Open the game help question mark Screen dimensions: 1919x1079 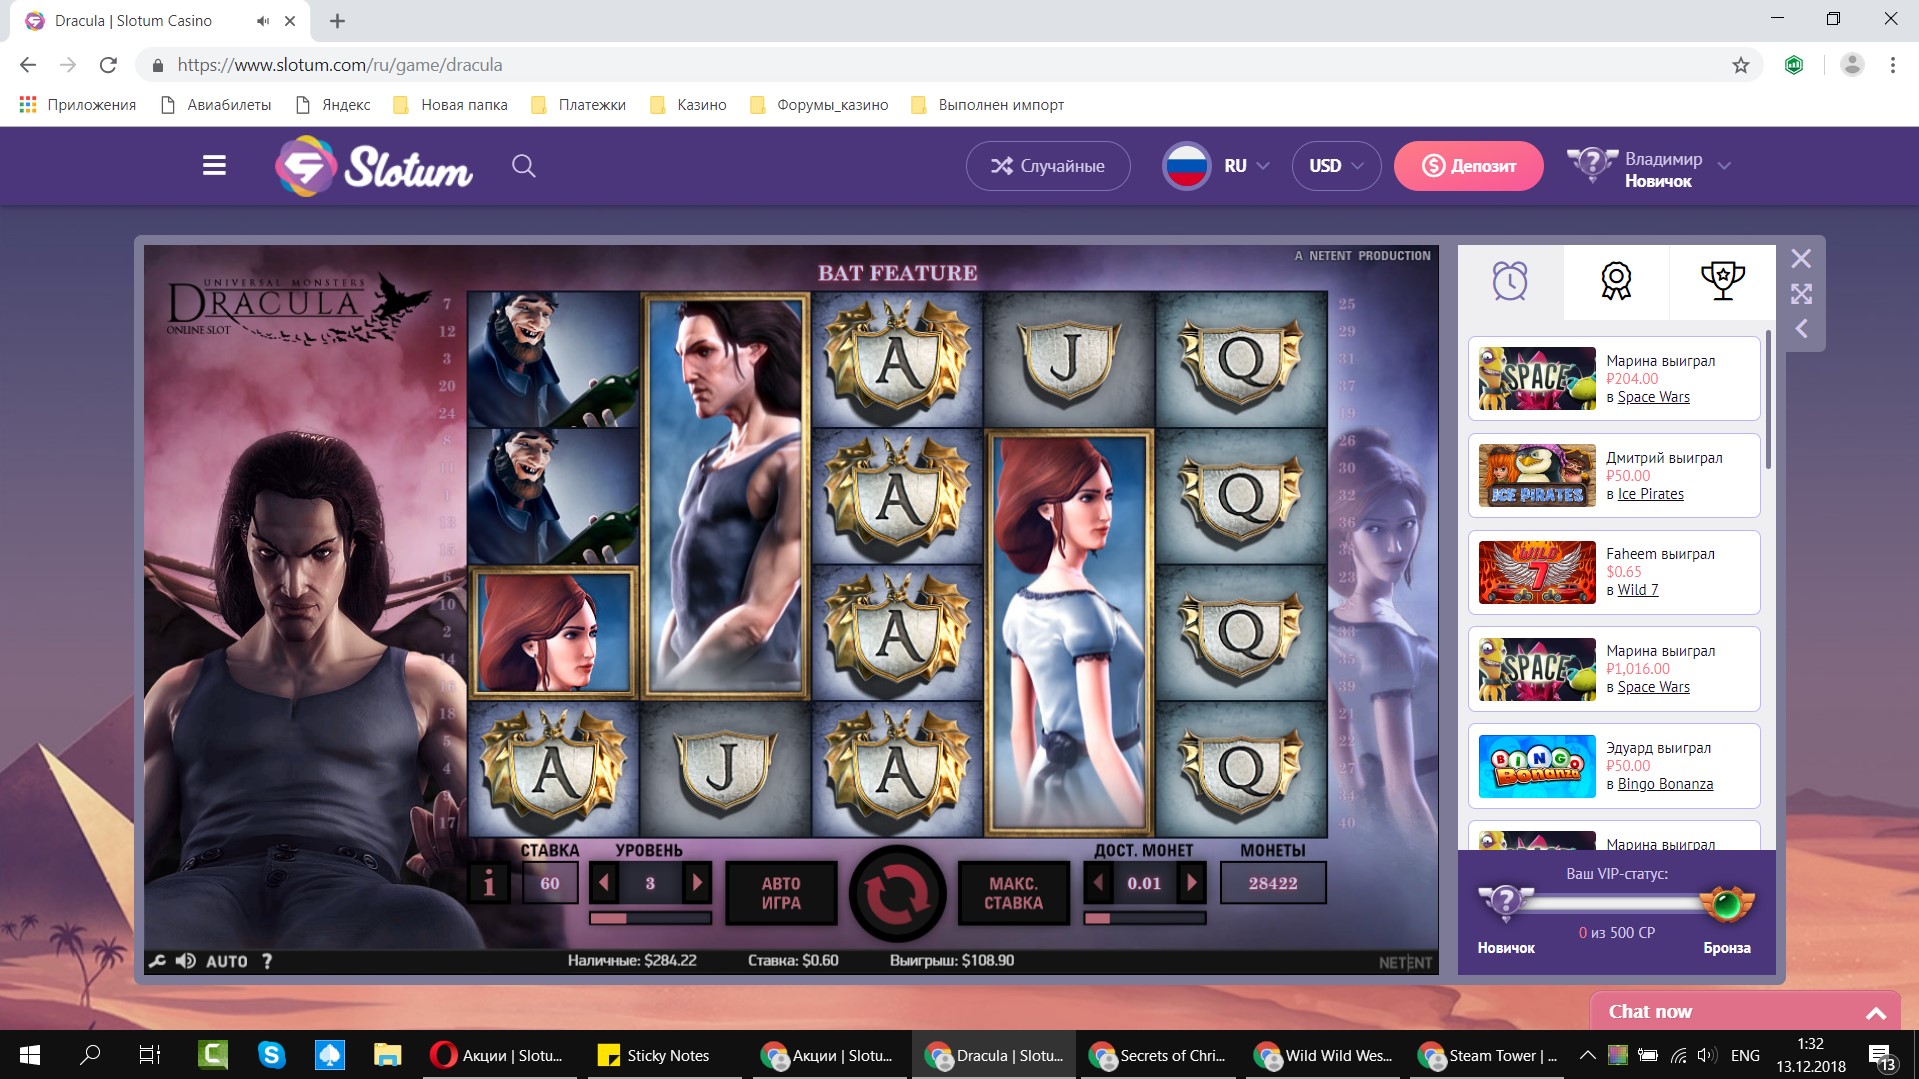(x=267, y=961)
